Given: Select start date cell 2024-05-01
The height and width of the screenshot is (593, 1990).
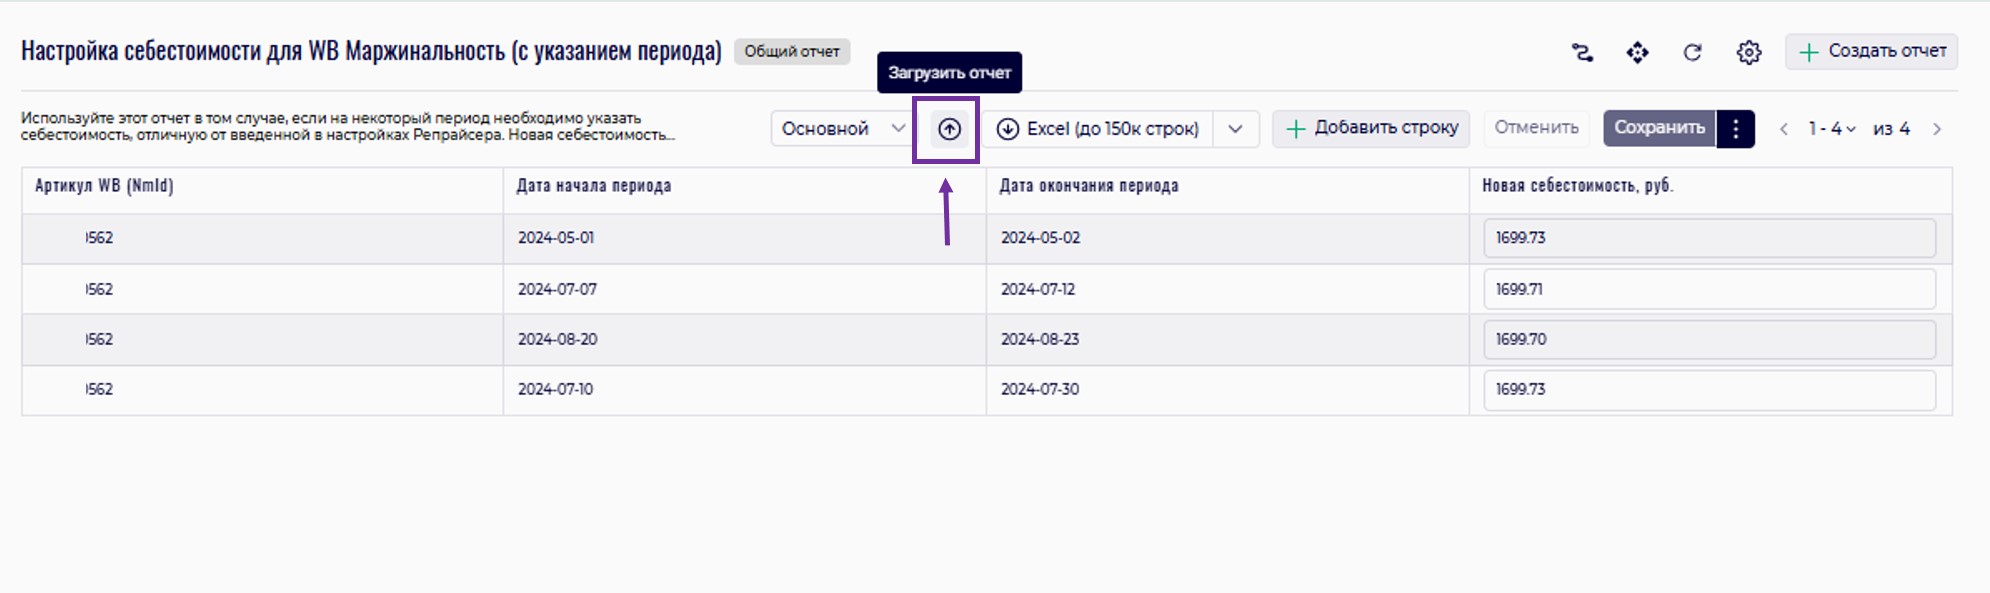Looking at the screenshot, I should pyautogui.click(x=744, y=238).
